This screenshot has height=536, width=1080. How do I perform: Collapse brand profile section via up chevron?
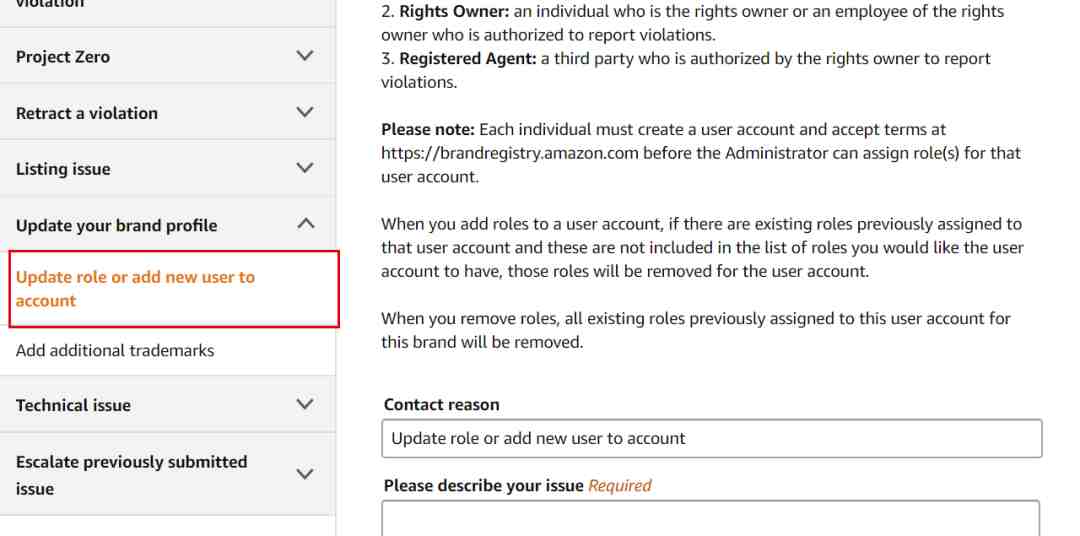(305, 223)
